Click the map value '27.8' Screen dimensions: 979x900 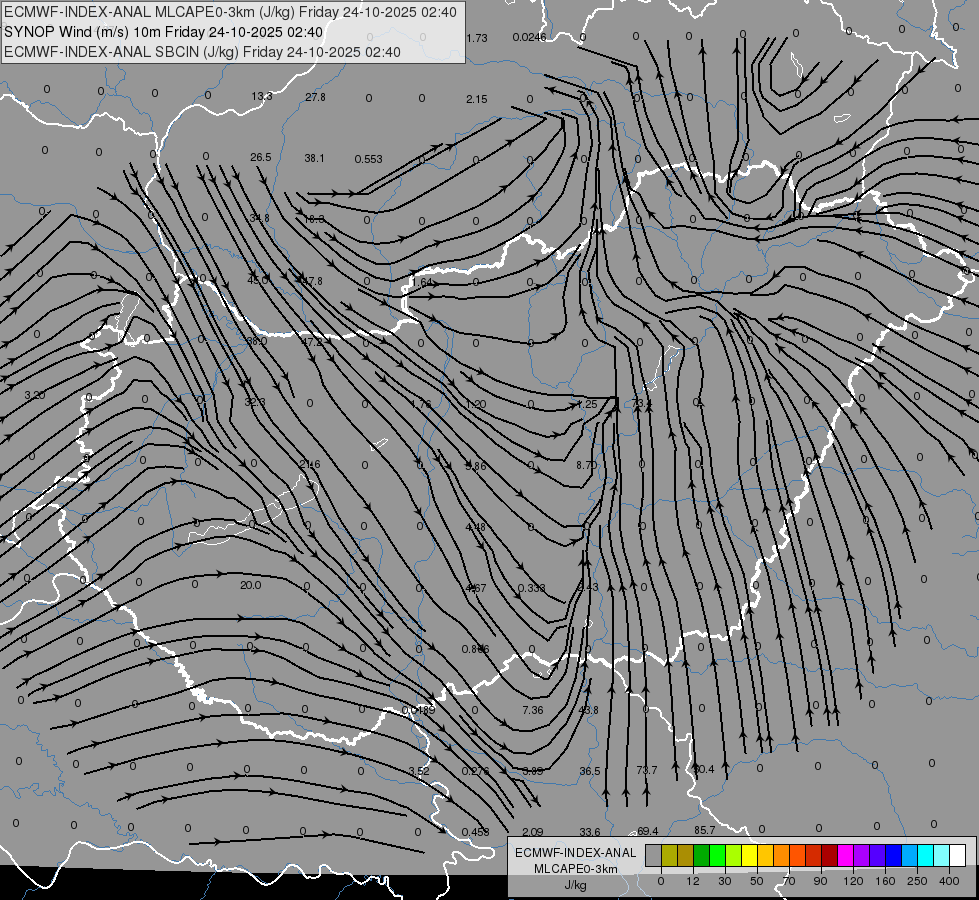coord(315,97)
